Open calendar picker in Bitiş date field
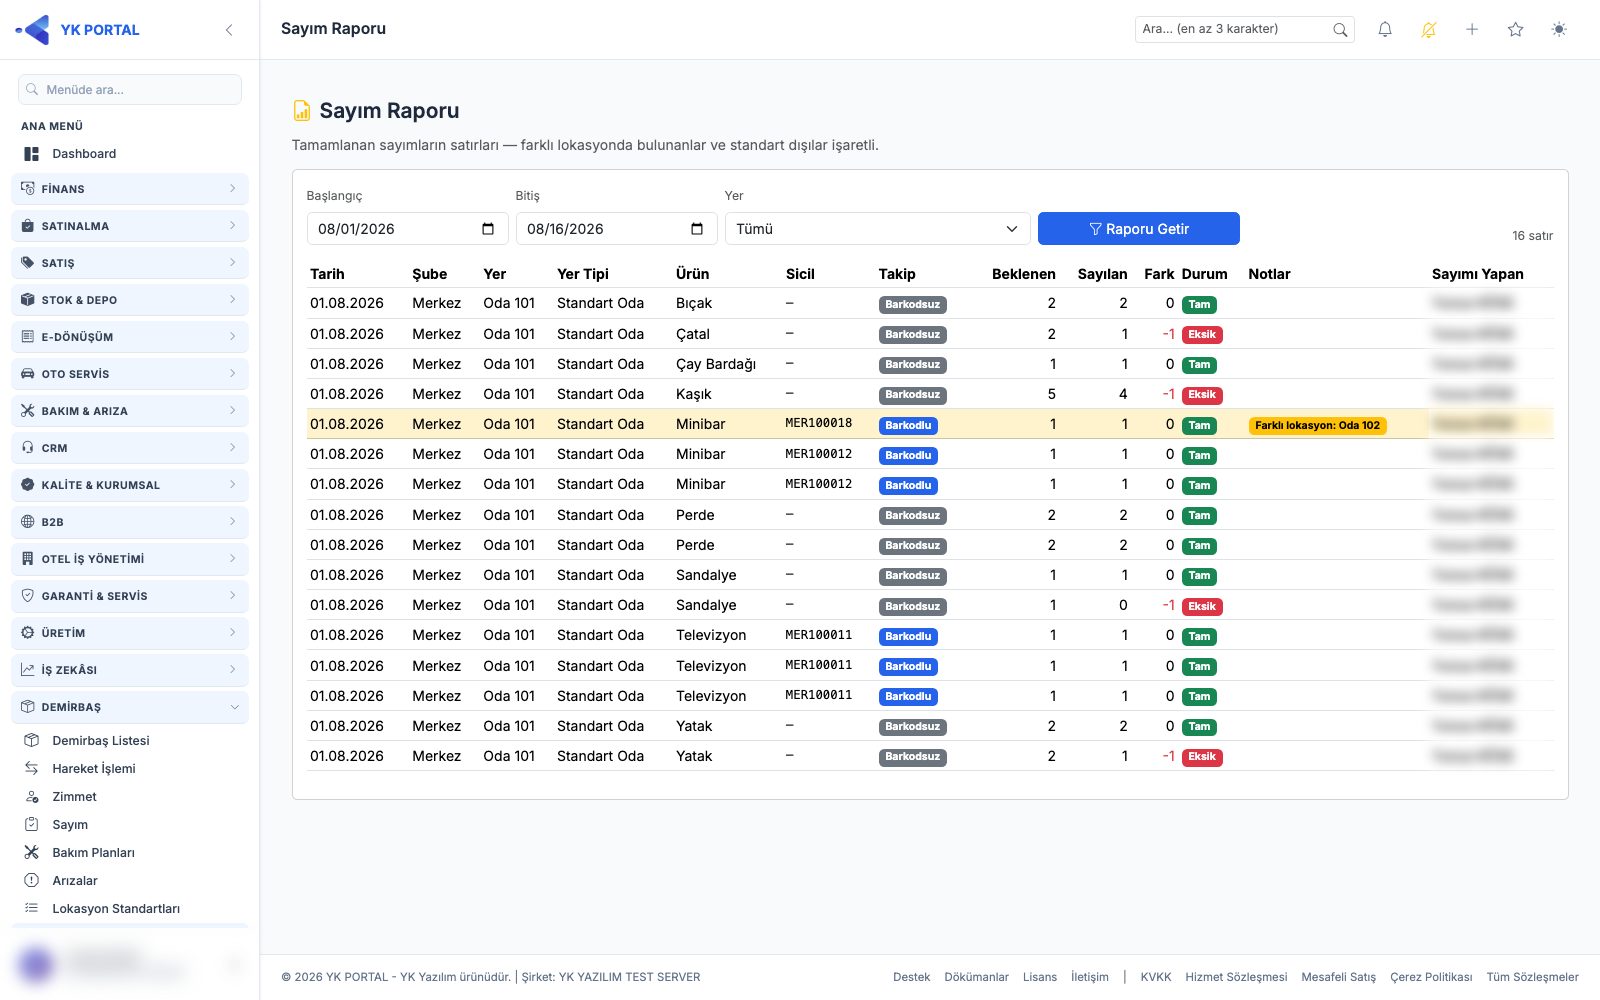Image resolution: width=1600 pixels, height=1000 pixels. pyautogui.click(x=697, y=229)
